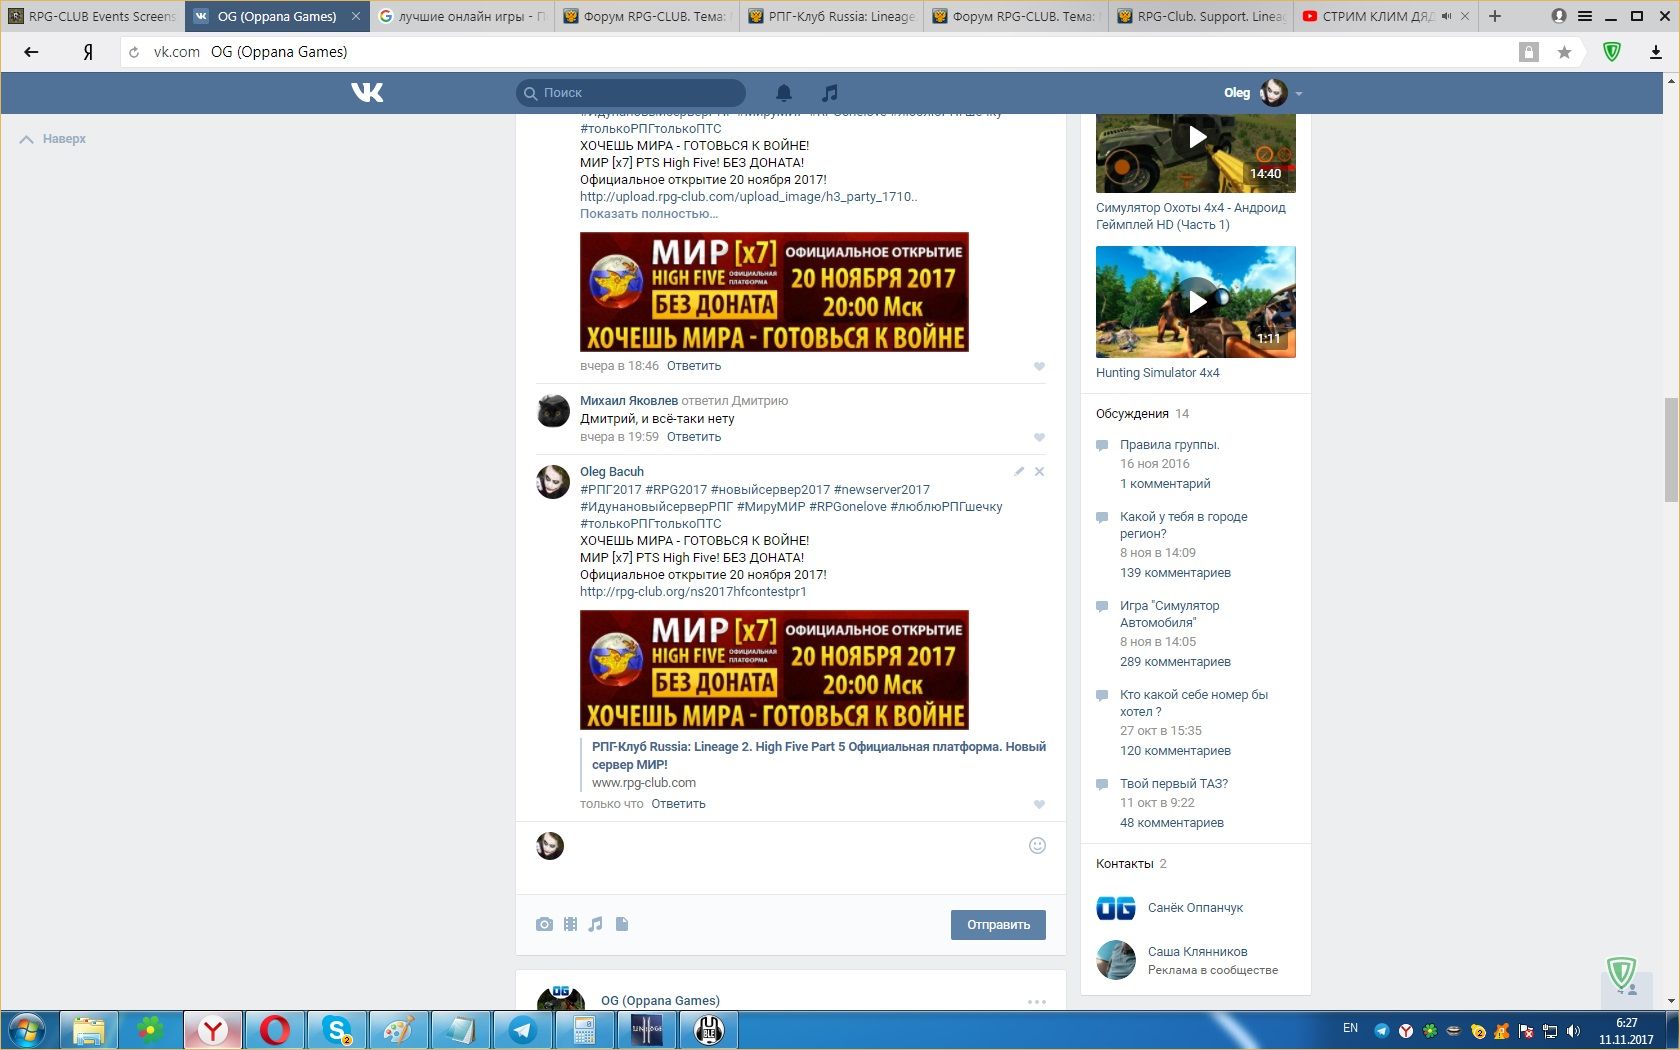Click the VK logo in the header
Viewport: 1680px width, 1050px height.
click(367, 93)
